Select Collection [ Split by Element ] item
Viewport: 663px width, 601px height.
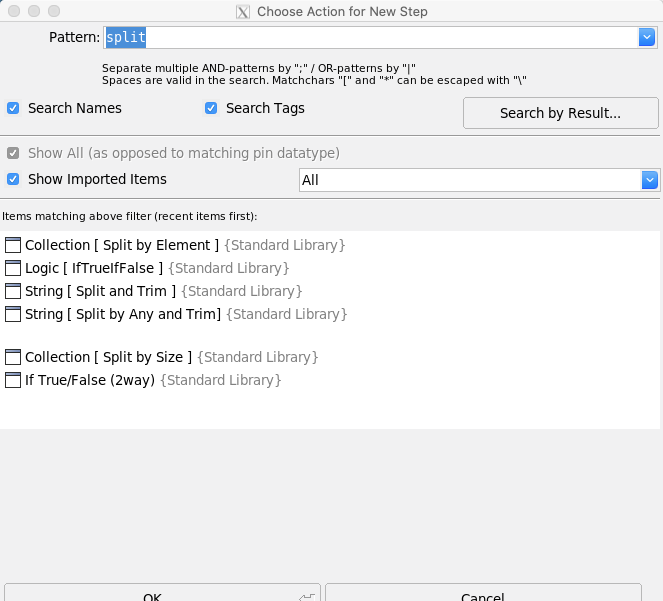pos(121,245)
